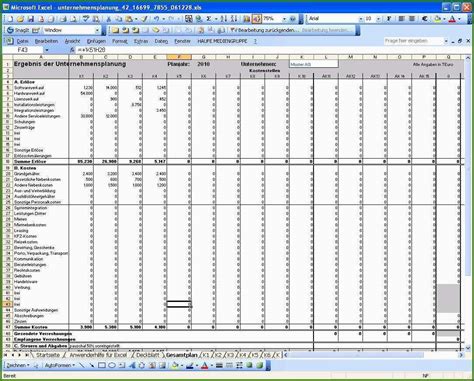The width and height of the screenshot is (474, 381).
Task: Save the workbook using the floppy disk icon
Action: pyautogui.click(x=31, y=19)
